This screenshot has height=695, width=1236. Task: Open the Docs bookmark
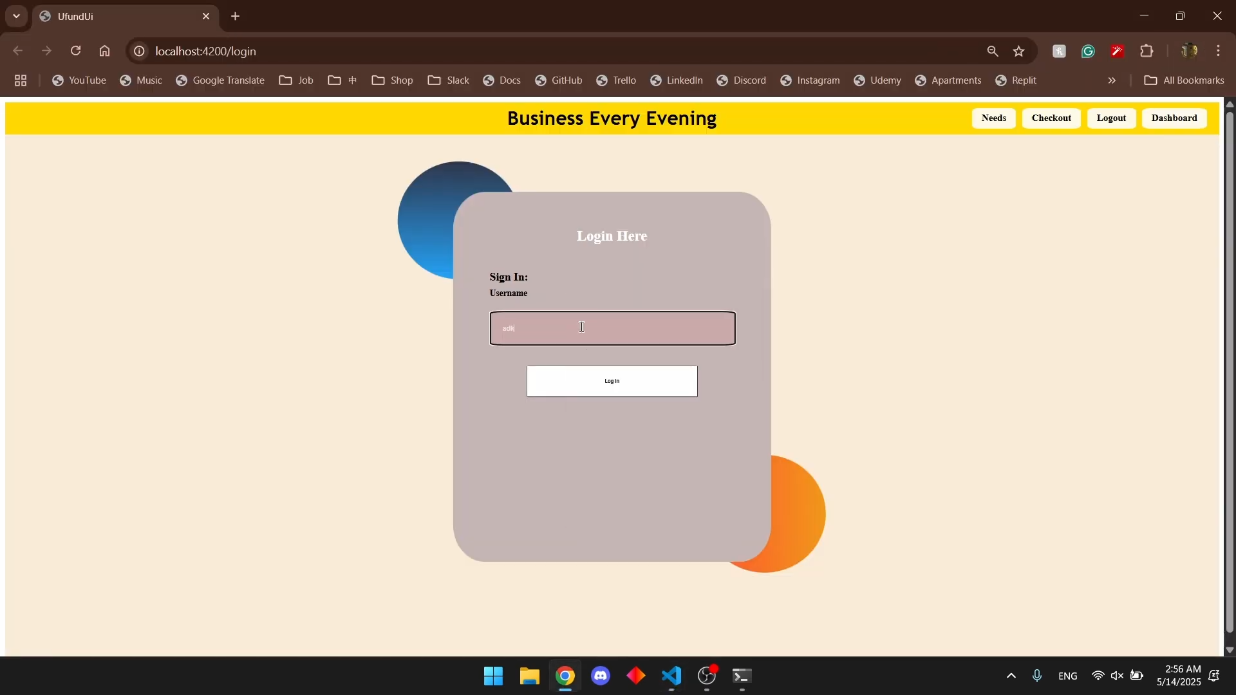[x=501, y=80]
